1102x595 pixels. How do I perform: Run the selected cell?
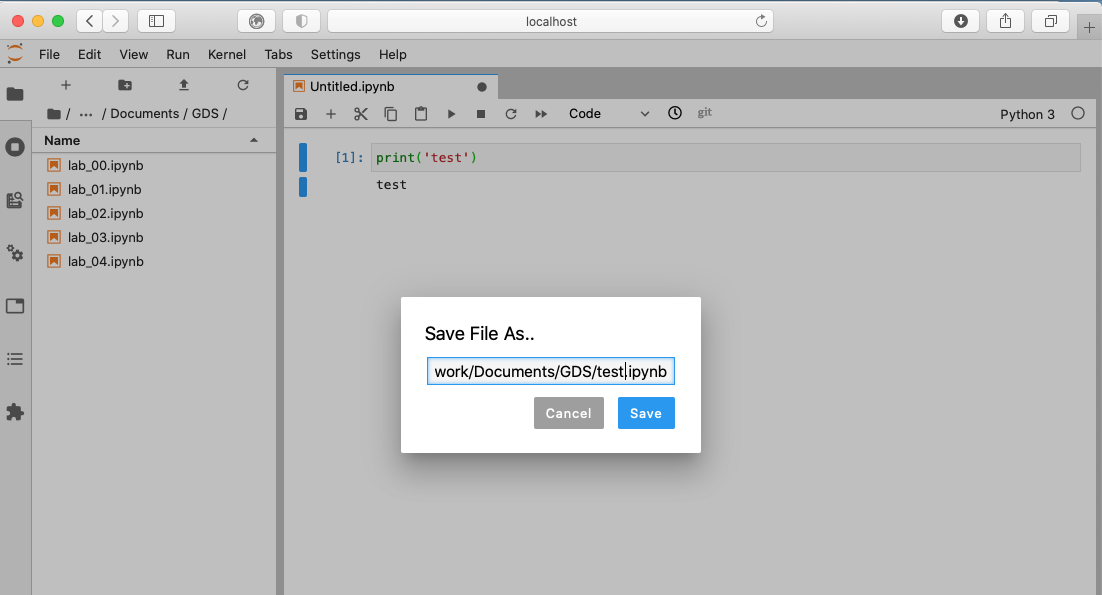(x=451, y=114)
